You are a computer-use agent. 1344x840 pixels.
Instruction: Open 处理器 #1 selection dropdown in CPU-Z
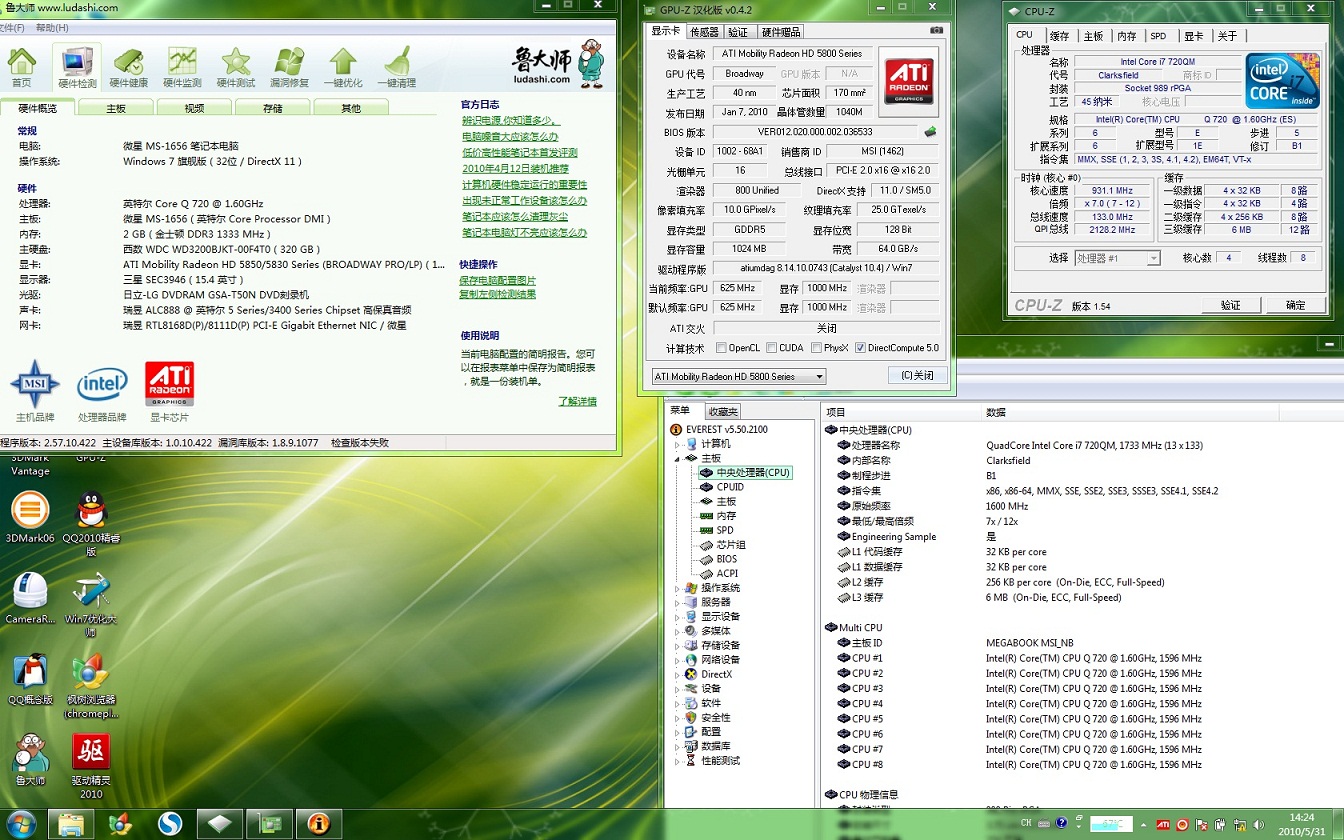1116,258
